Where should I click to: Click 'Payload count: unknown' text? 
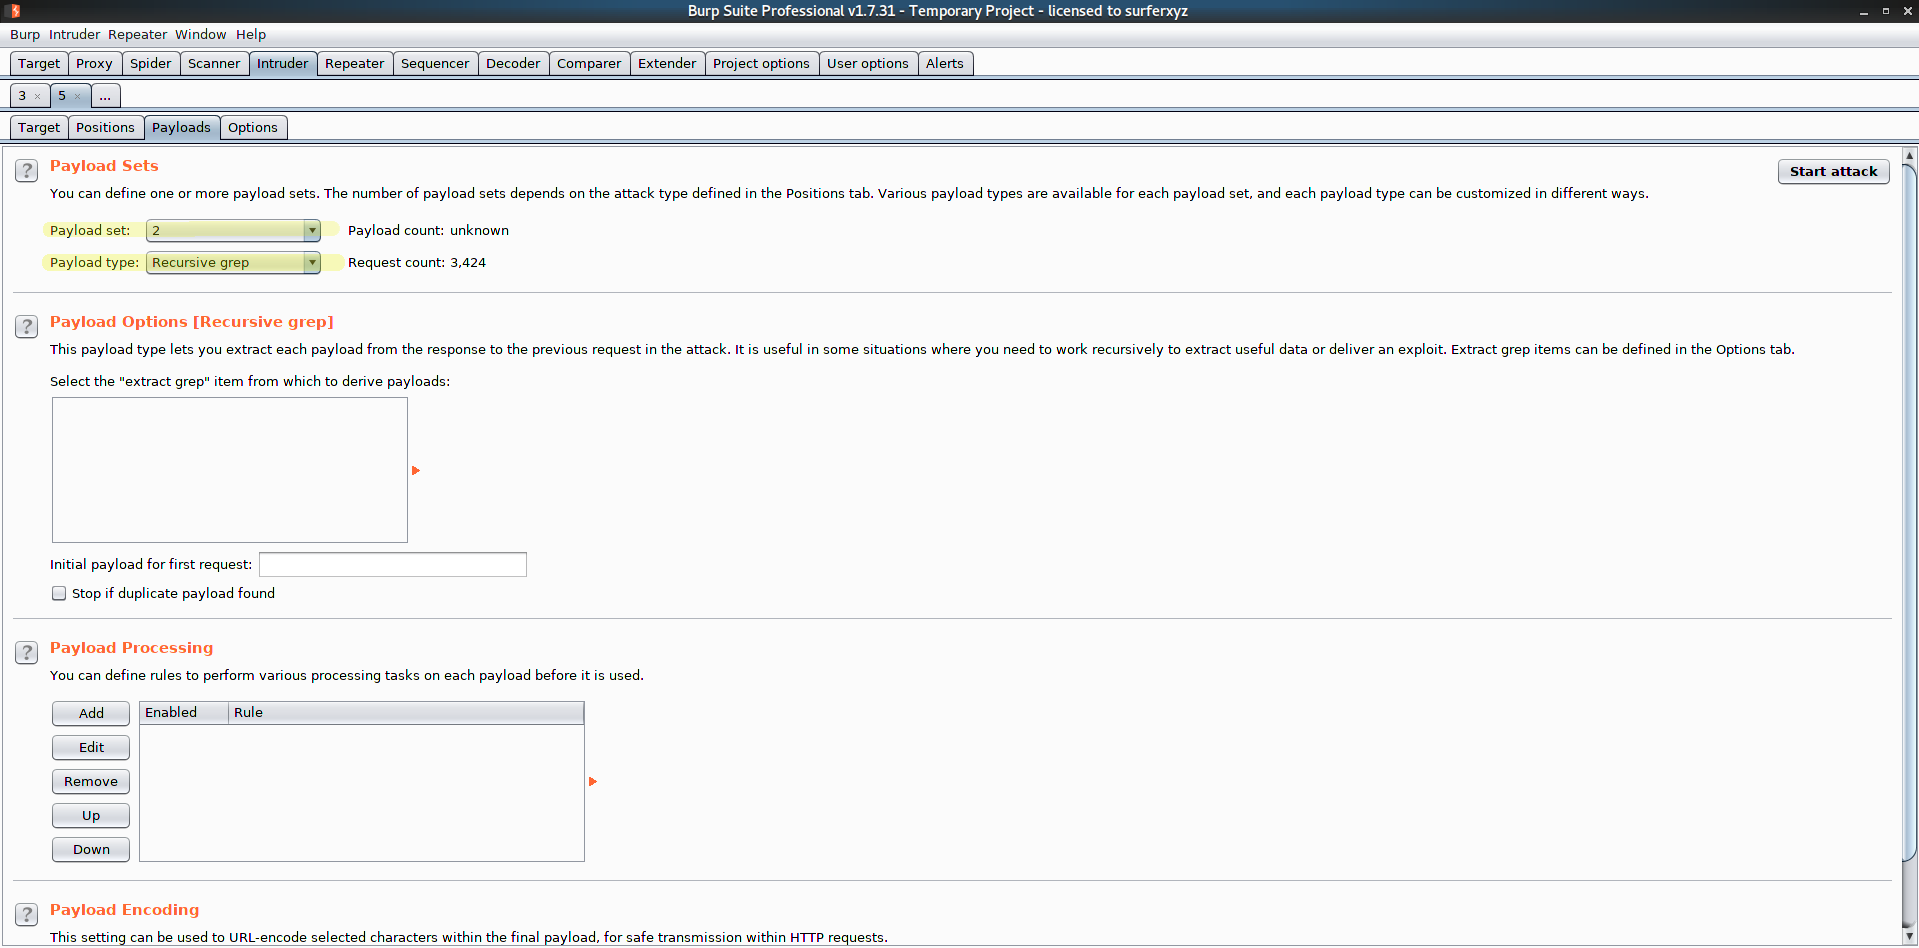coord(428,230)
